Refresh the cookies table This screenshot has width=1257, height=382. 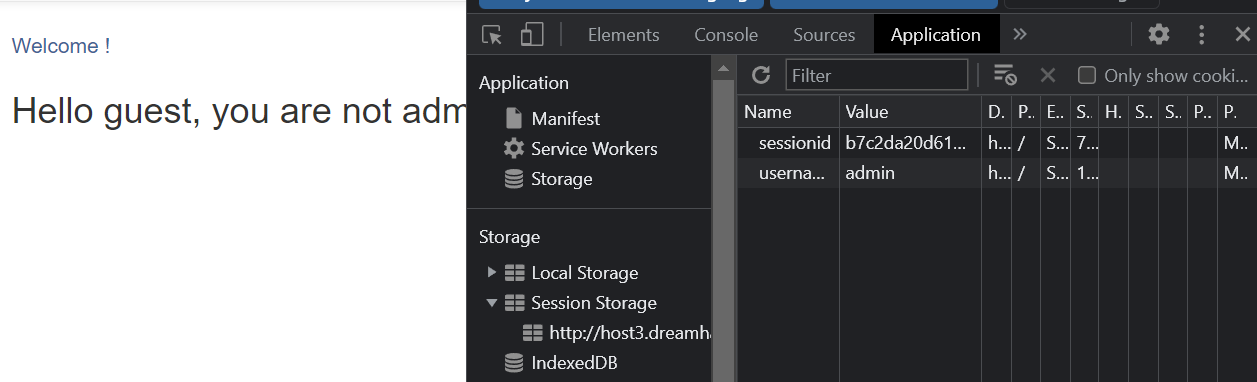tap(761, 75)
